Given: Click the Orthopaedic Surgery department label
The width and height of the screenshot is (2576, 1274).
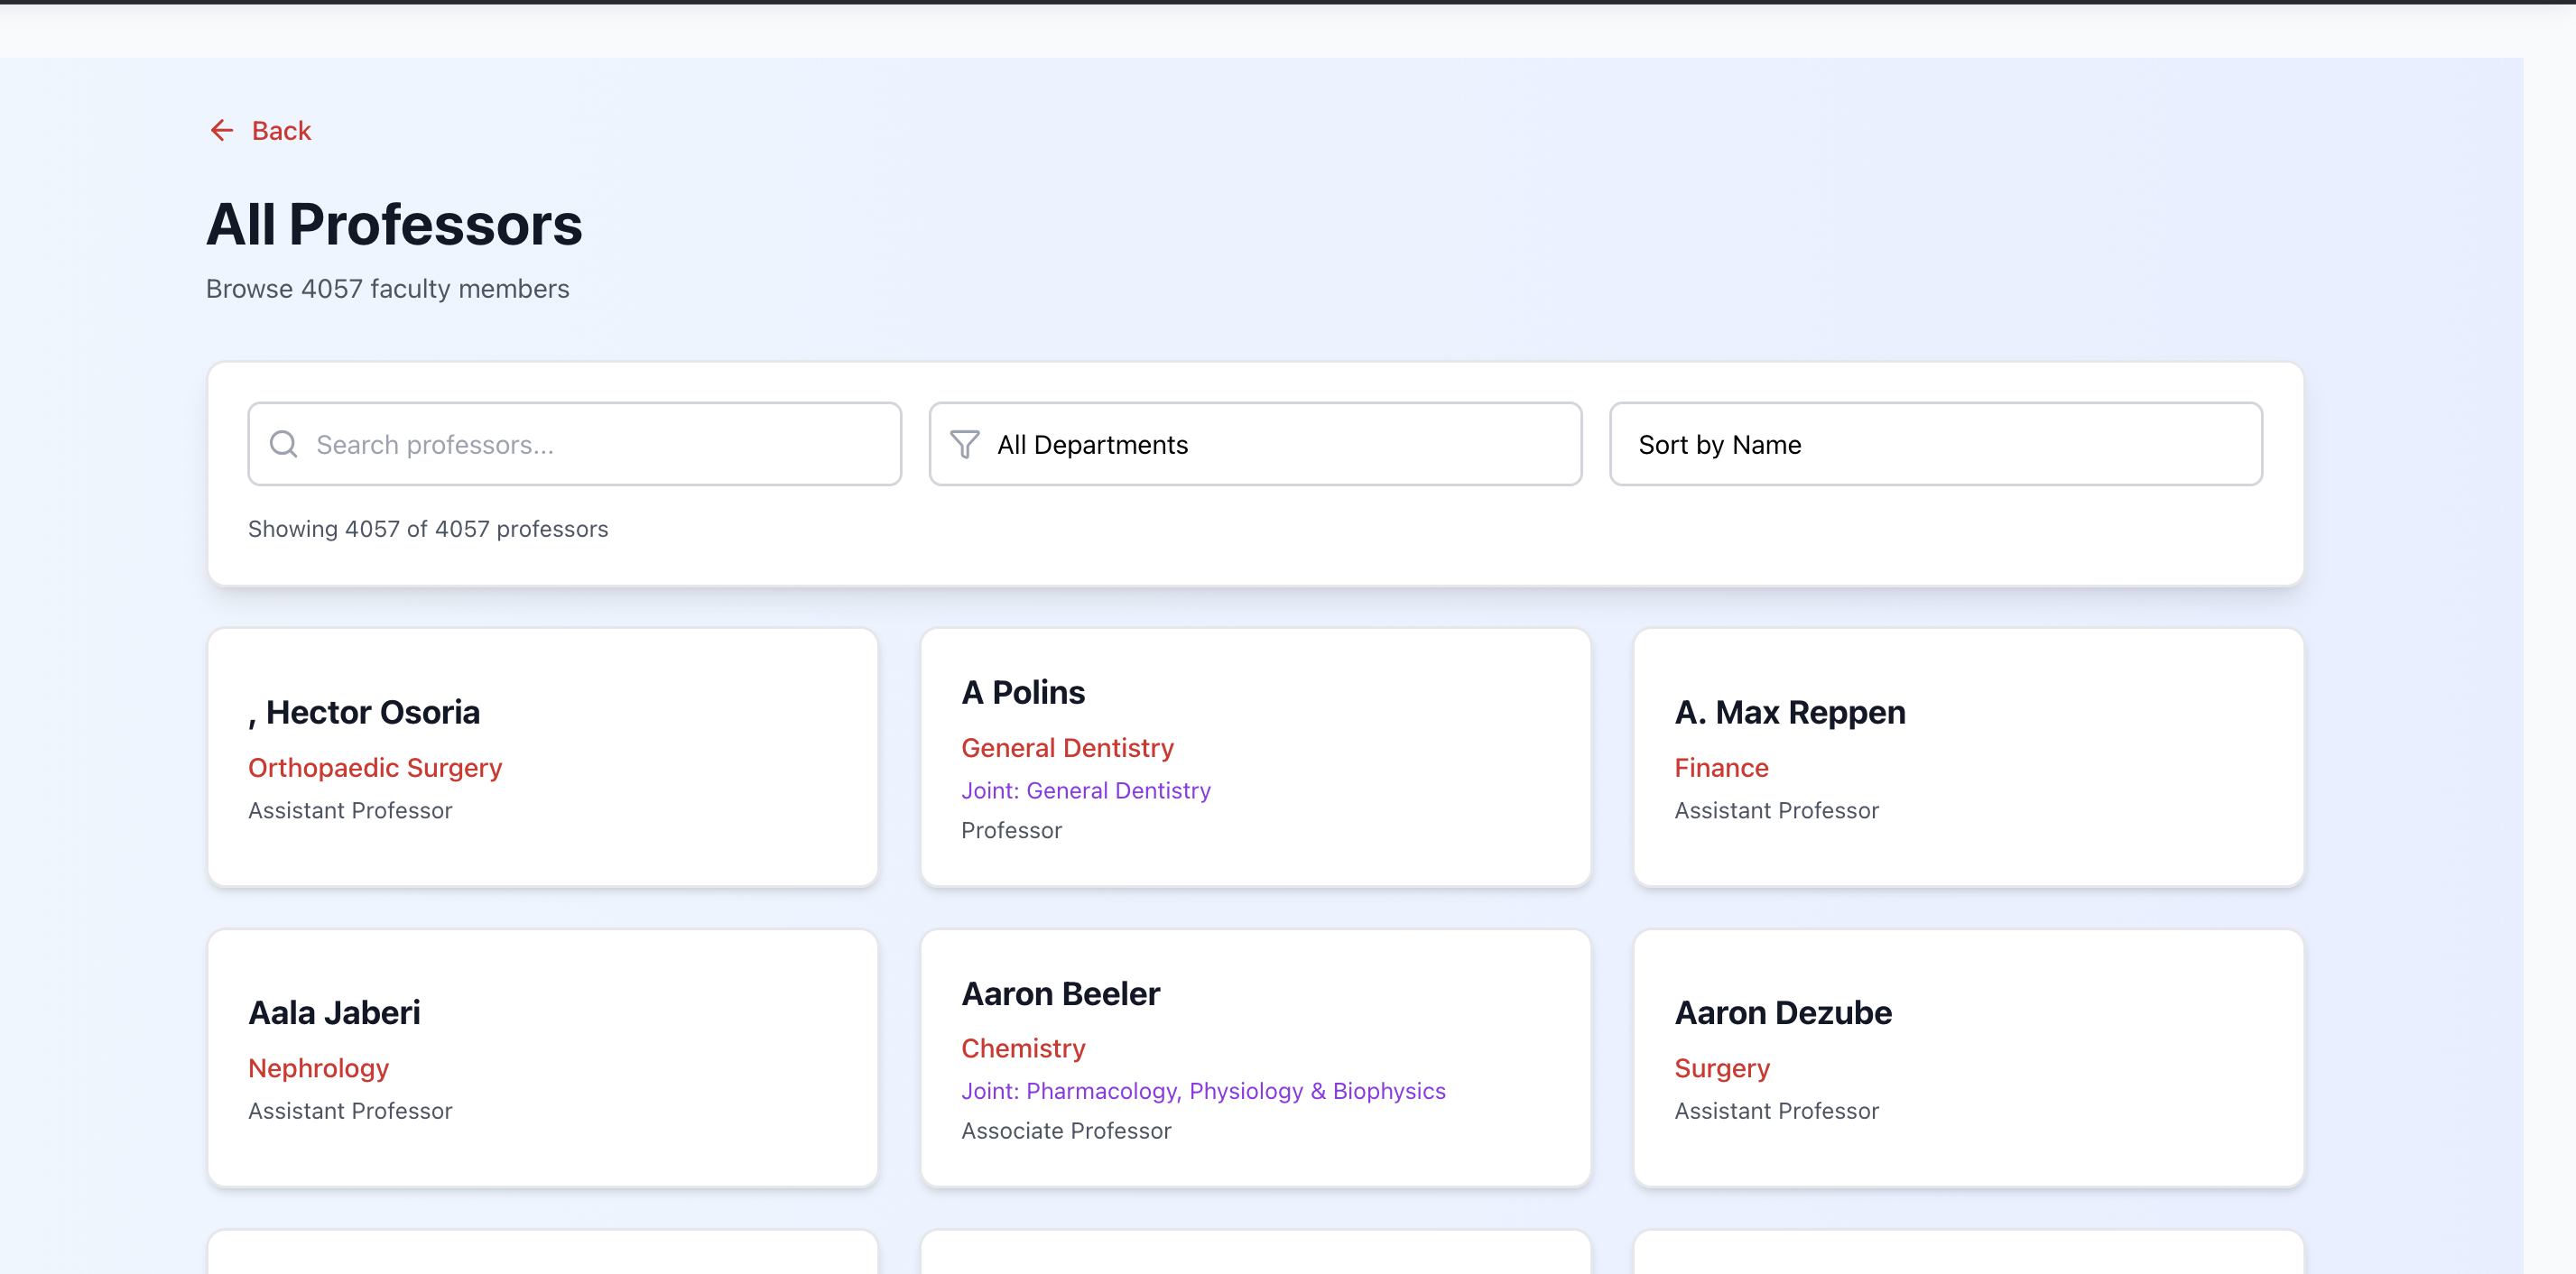Looking at the screenshot, I should (375, 768).
